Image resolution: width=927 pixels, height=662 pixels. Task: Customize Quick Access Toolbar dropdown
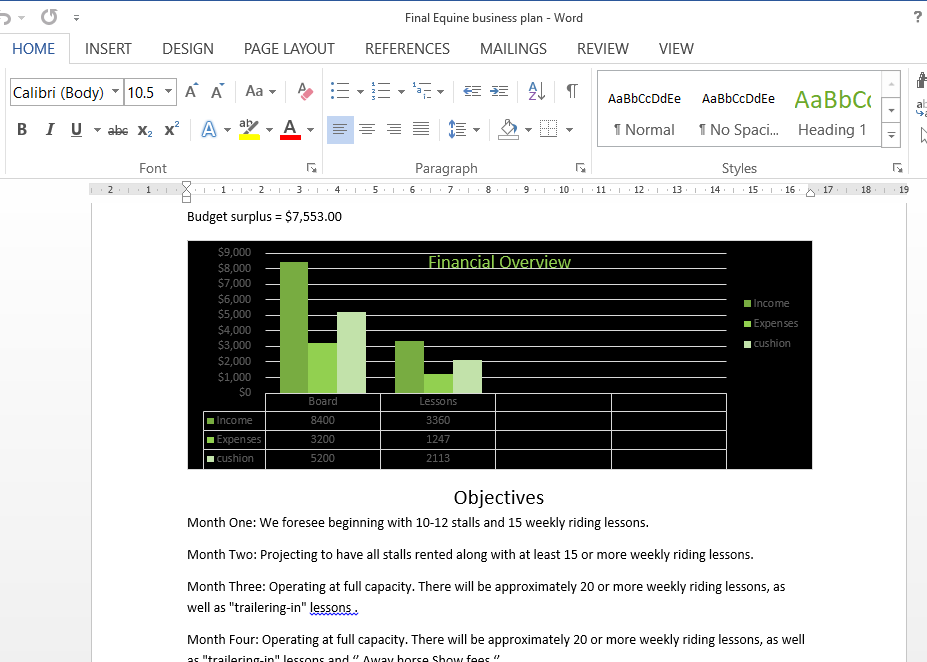click(76, 18)
